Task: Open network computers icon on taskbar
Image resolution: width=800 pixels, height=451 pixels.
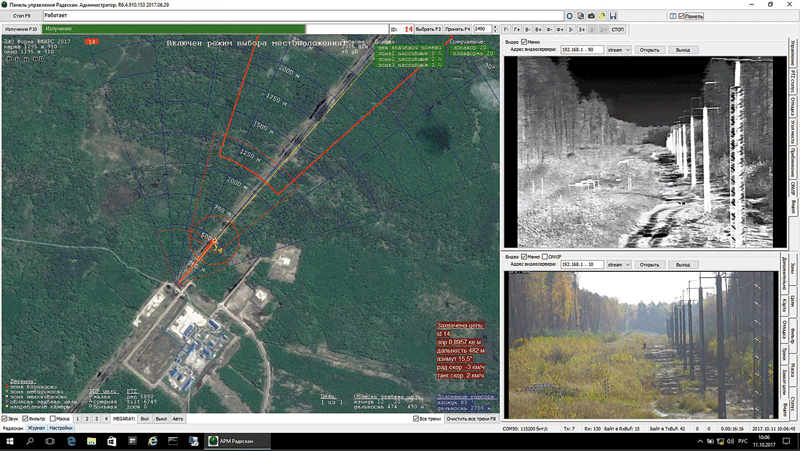Action: click(193, 441)
